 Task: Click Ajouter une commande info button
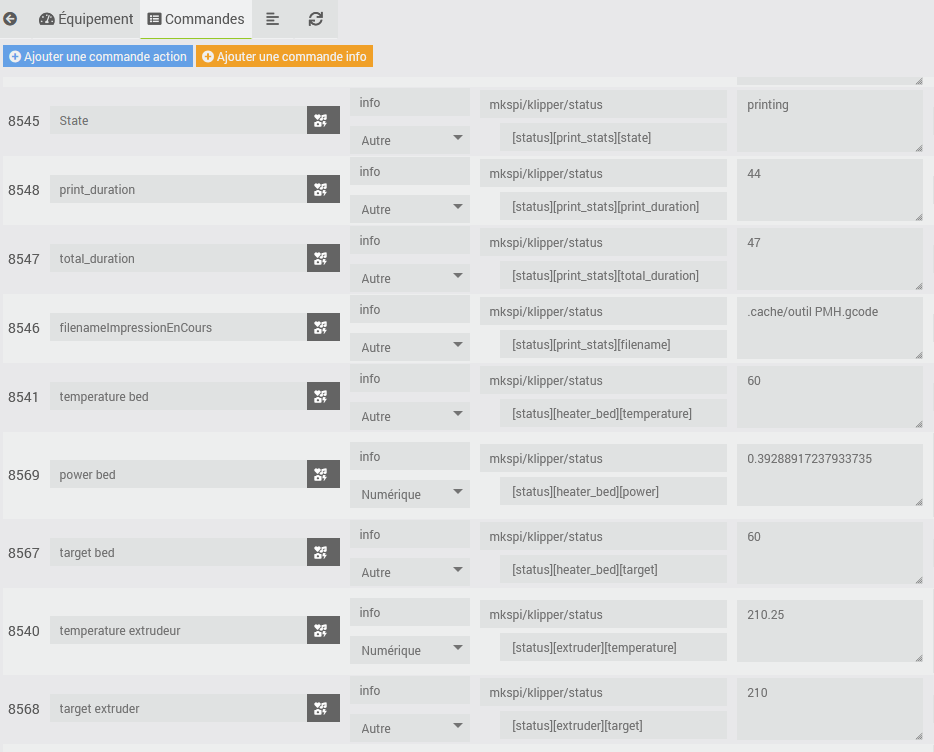coord(285,57)
